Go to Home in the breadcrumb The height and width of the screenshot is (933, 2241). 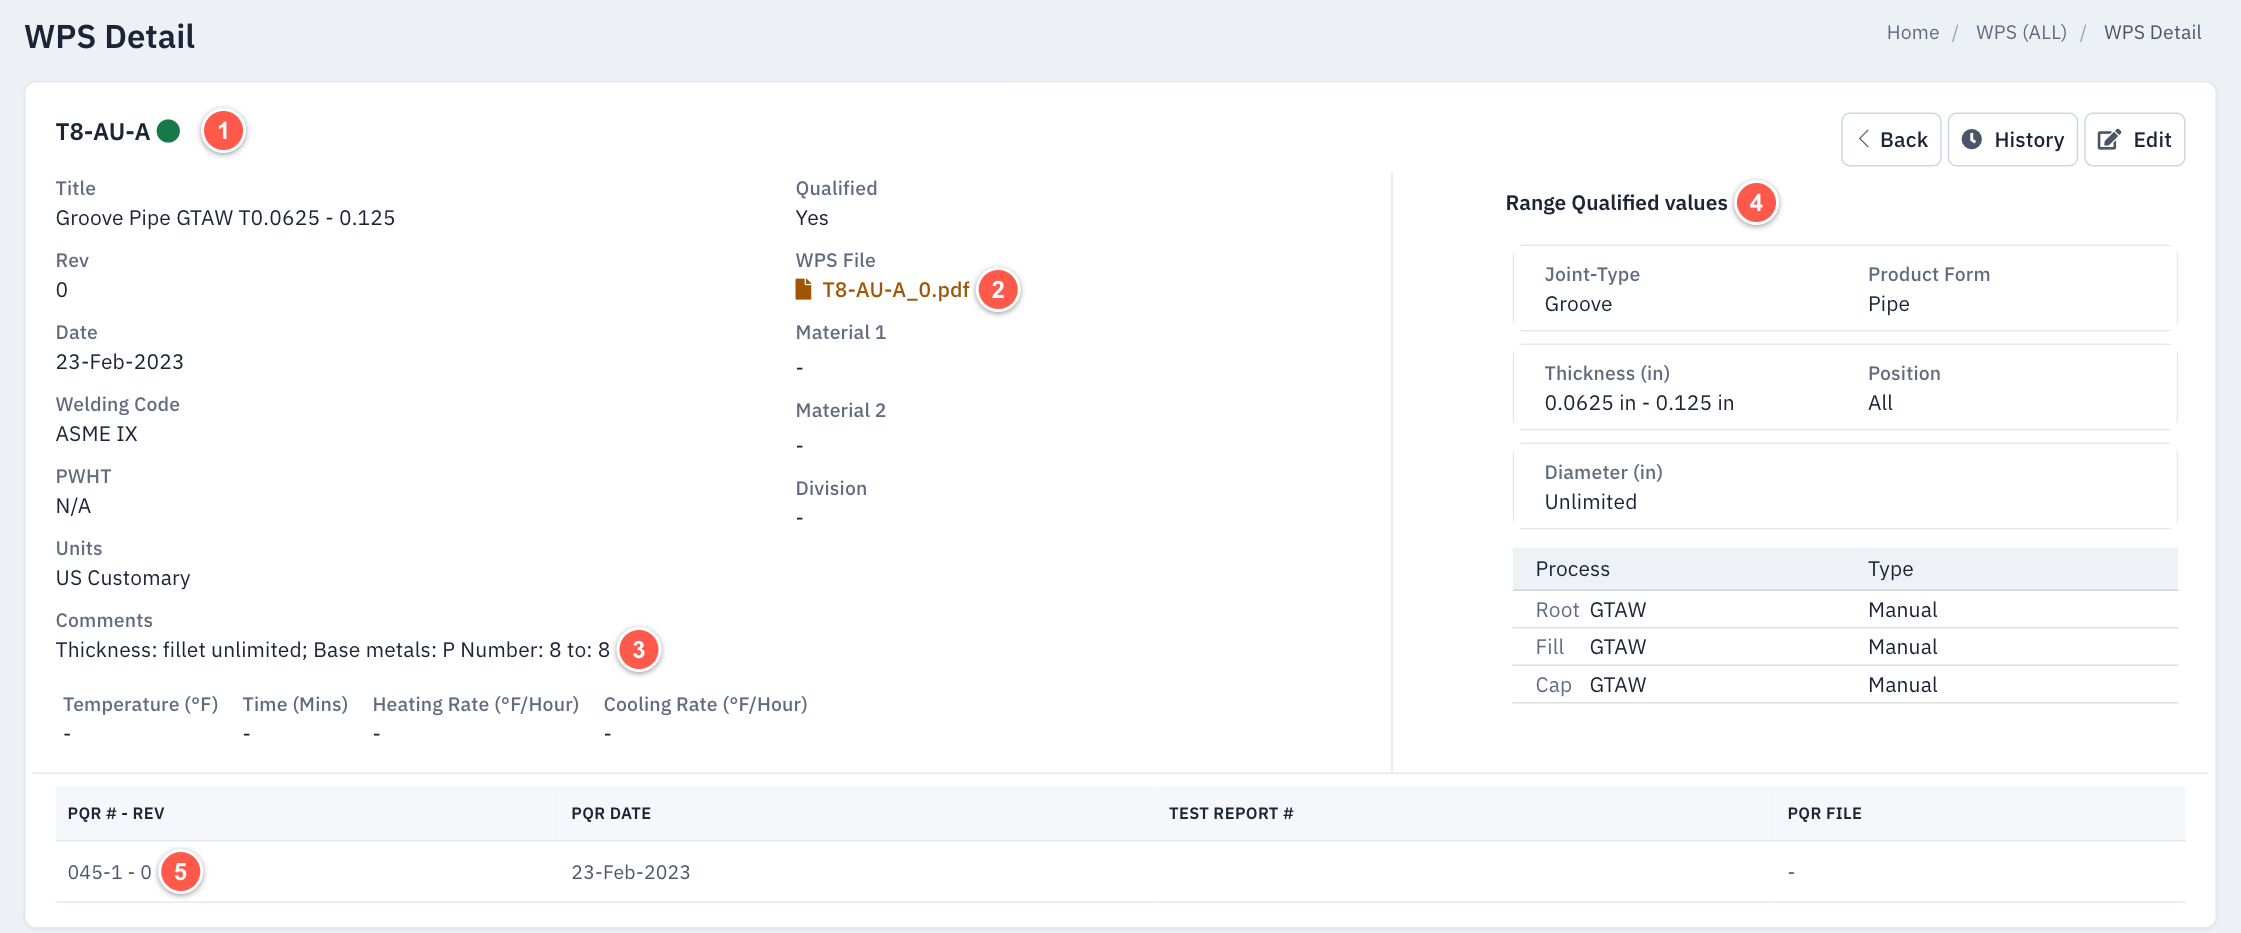[x=1912, y=32]
